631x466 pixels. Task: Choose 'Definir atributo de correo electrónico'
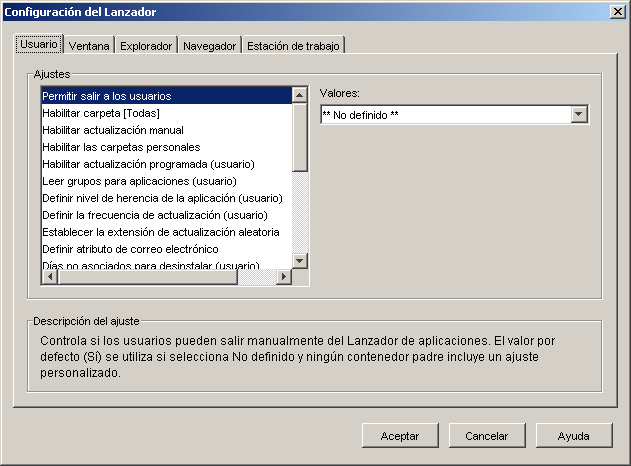(x=130, y=249)
